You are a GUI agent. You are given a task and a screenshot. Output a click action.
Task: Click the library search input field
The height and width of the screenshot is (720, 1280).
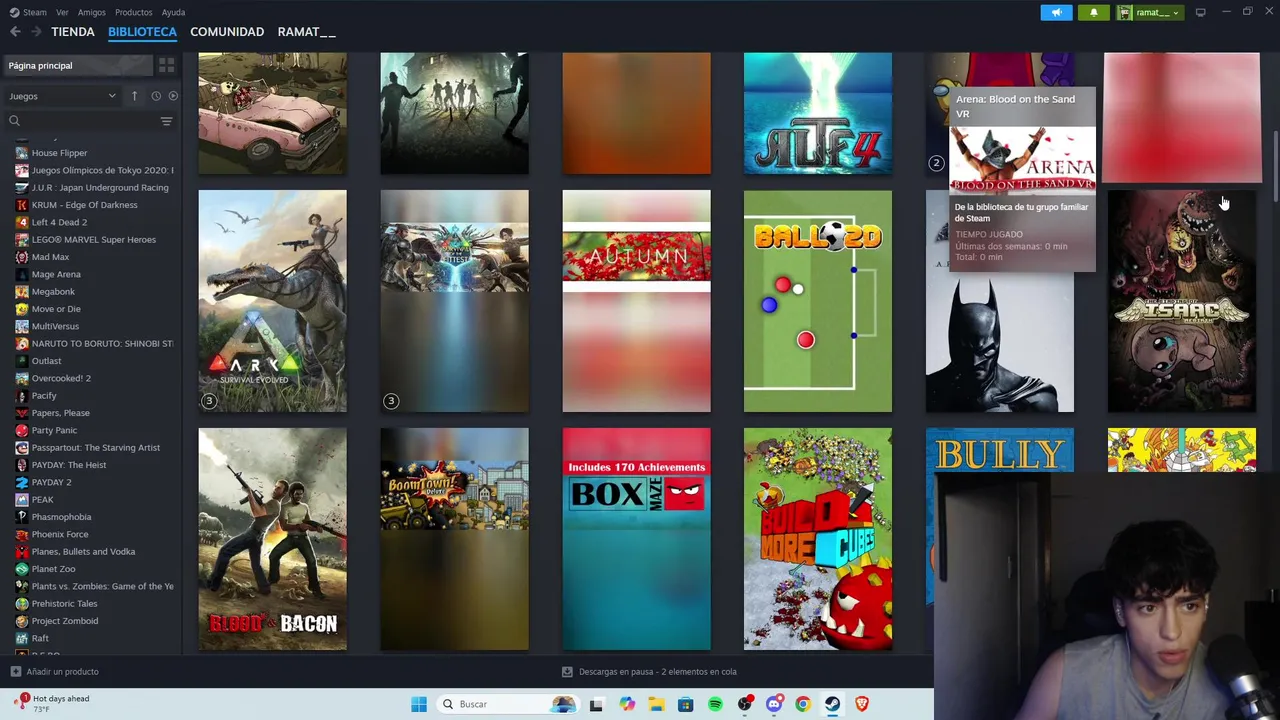tap(90, 121)
